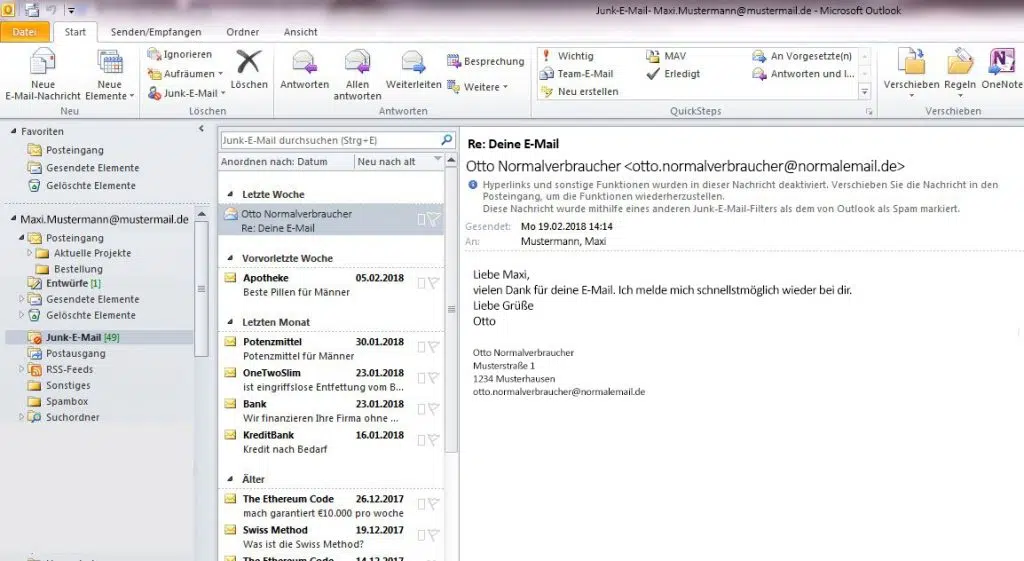The width and height of the screenshot is (1024, 561).
Task: Flag the Apotheke message
Action: pos(433,283)
